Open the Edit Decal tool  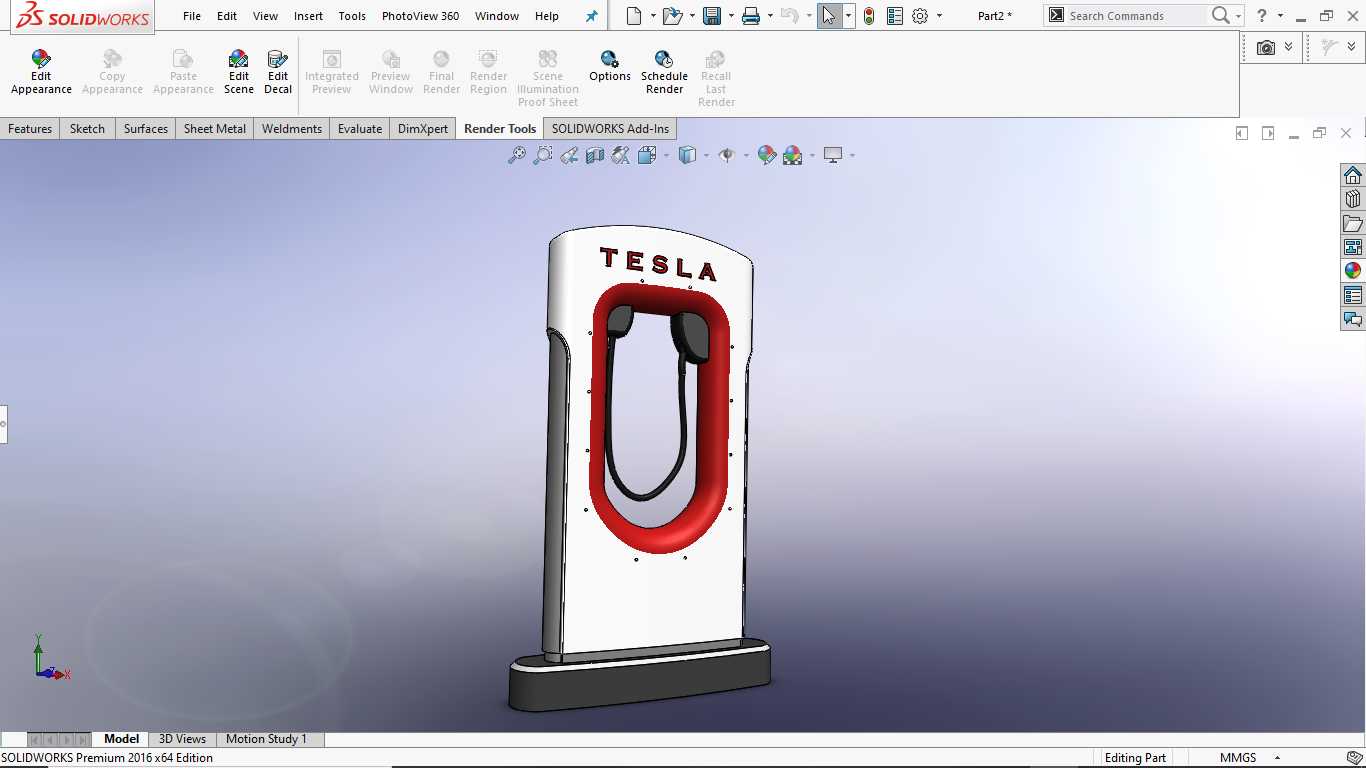278,72
